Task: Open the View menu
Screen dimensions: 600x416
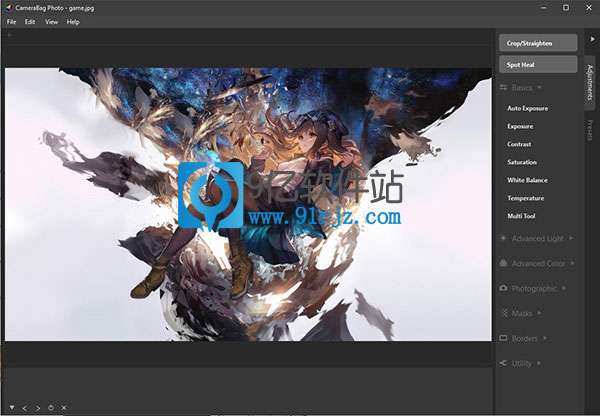Action: click(50, 22)
